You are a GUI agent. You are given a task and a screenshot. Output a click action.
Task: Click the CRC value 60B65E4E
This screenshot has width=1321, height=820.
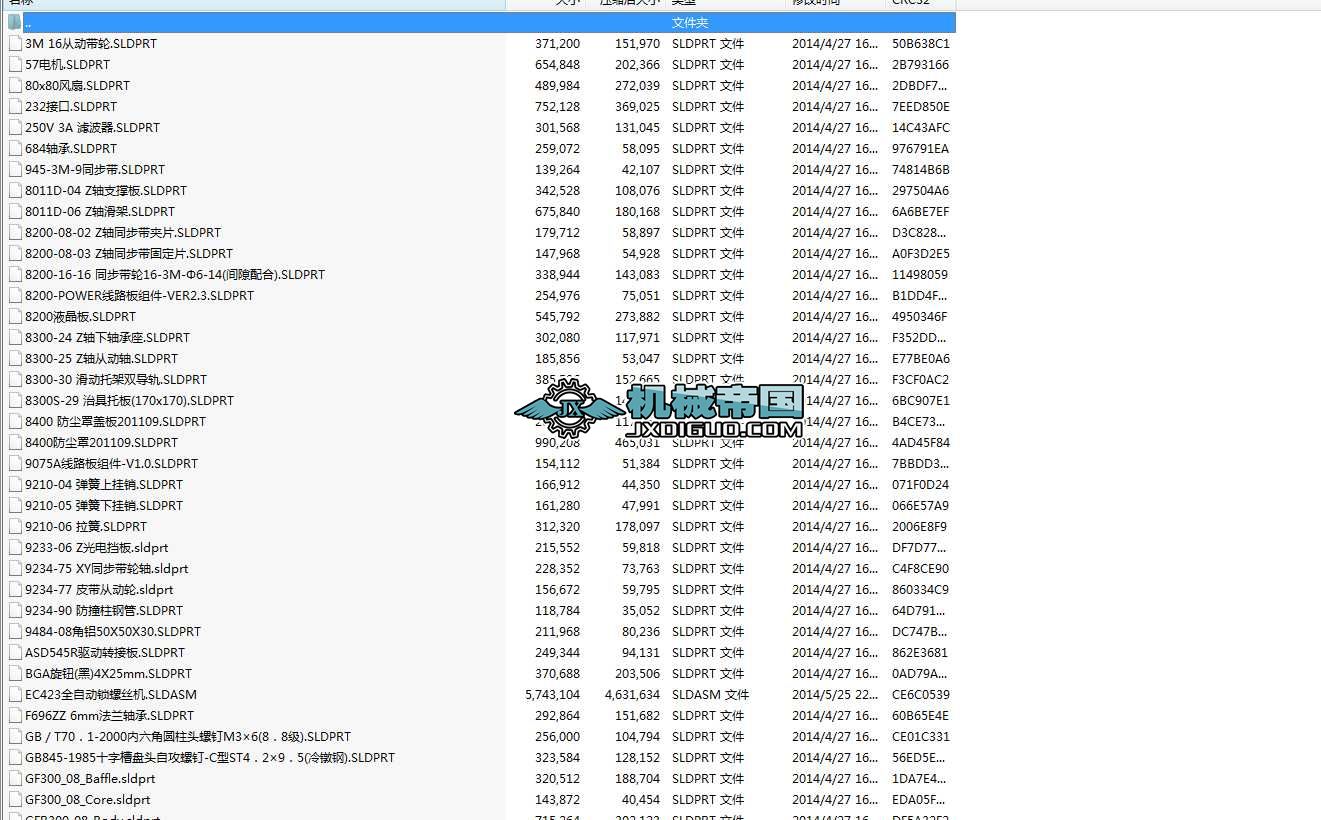pos(921,715)
